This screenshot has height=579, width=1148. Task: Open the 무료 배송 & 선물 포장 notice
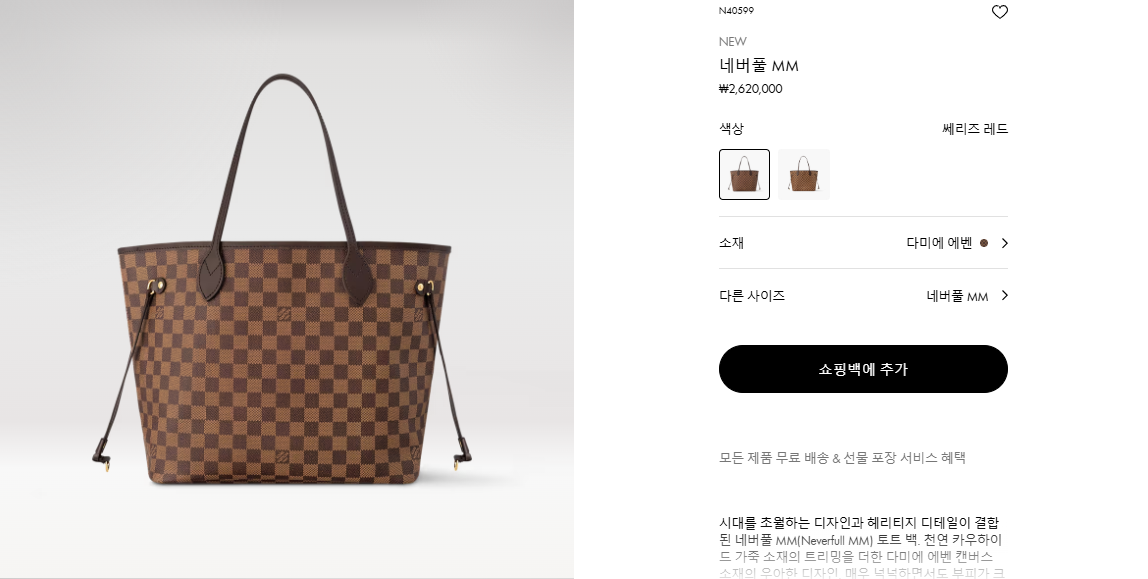[x=842, y=457]
